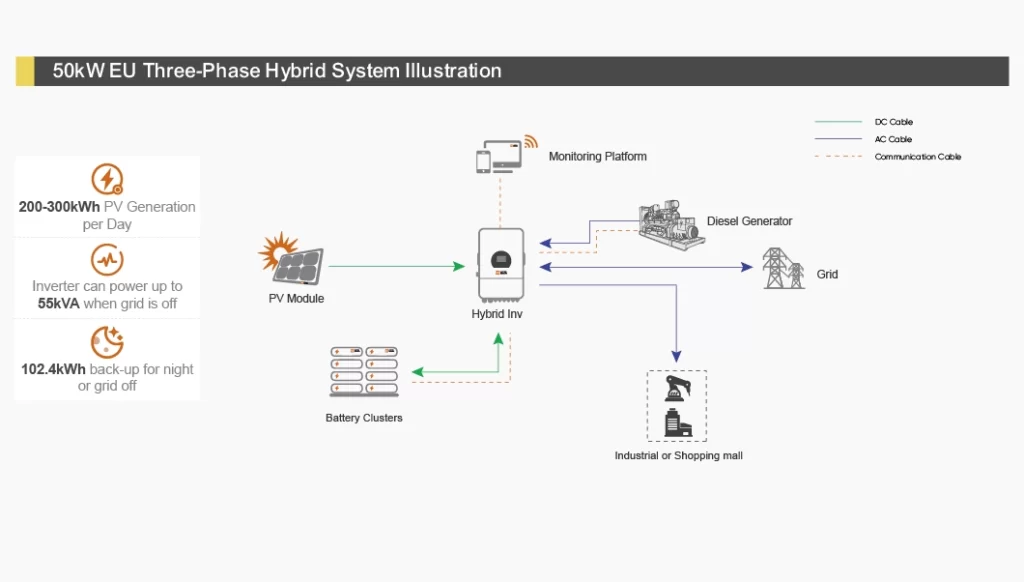
Task: Click the 'Grid' label
Action: [x=827, y=274]
